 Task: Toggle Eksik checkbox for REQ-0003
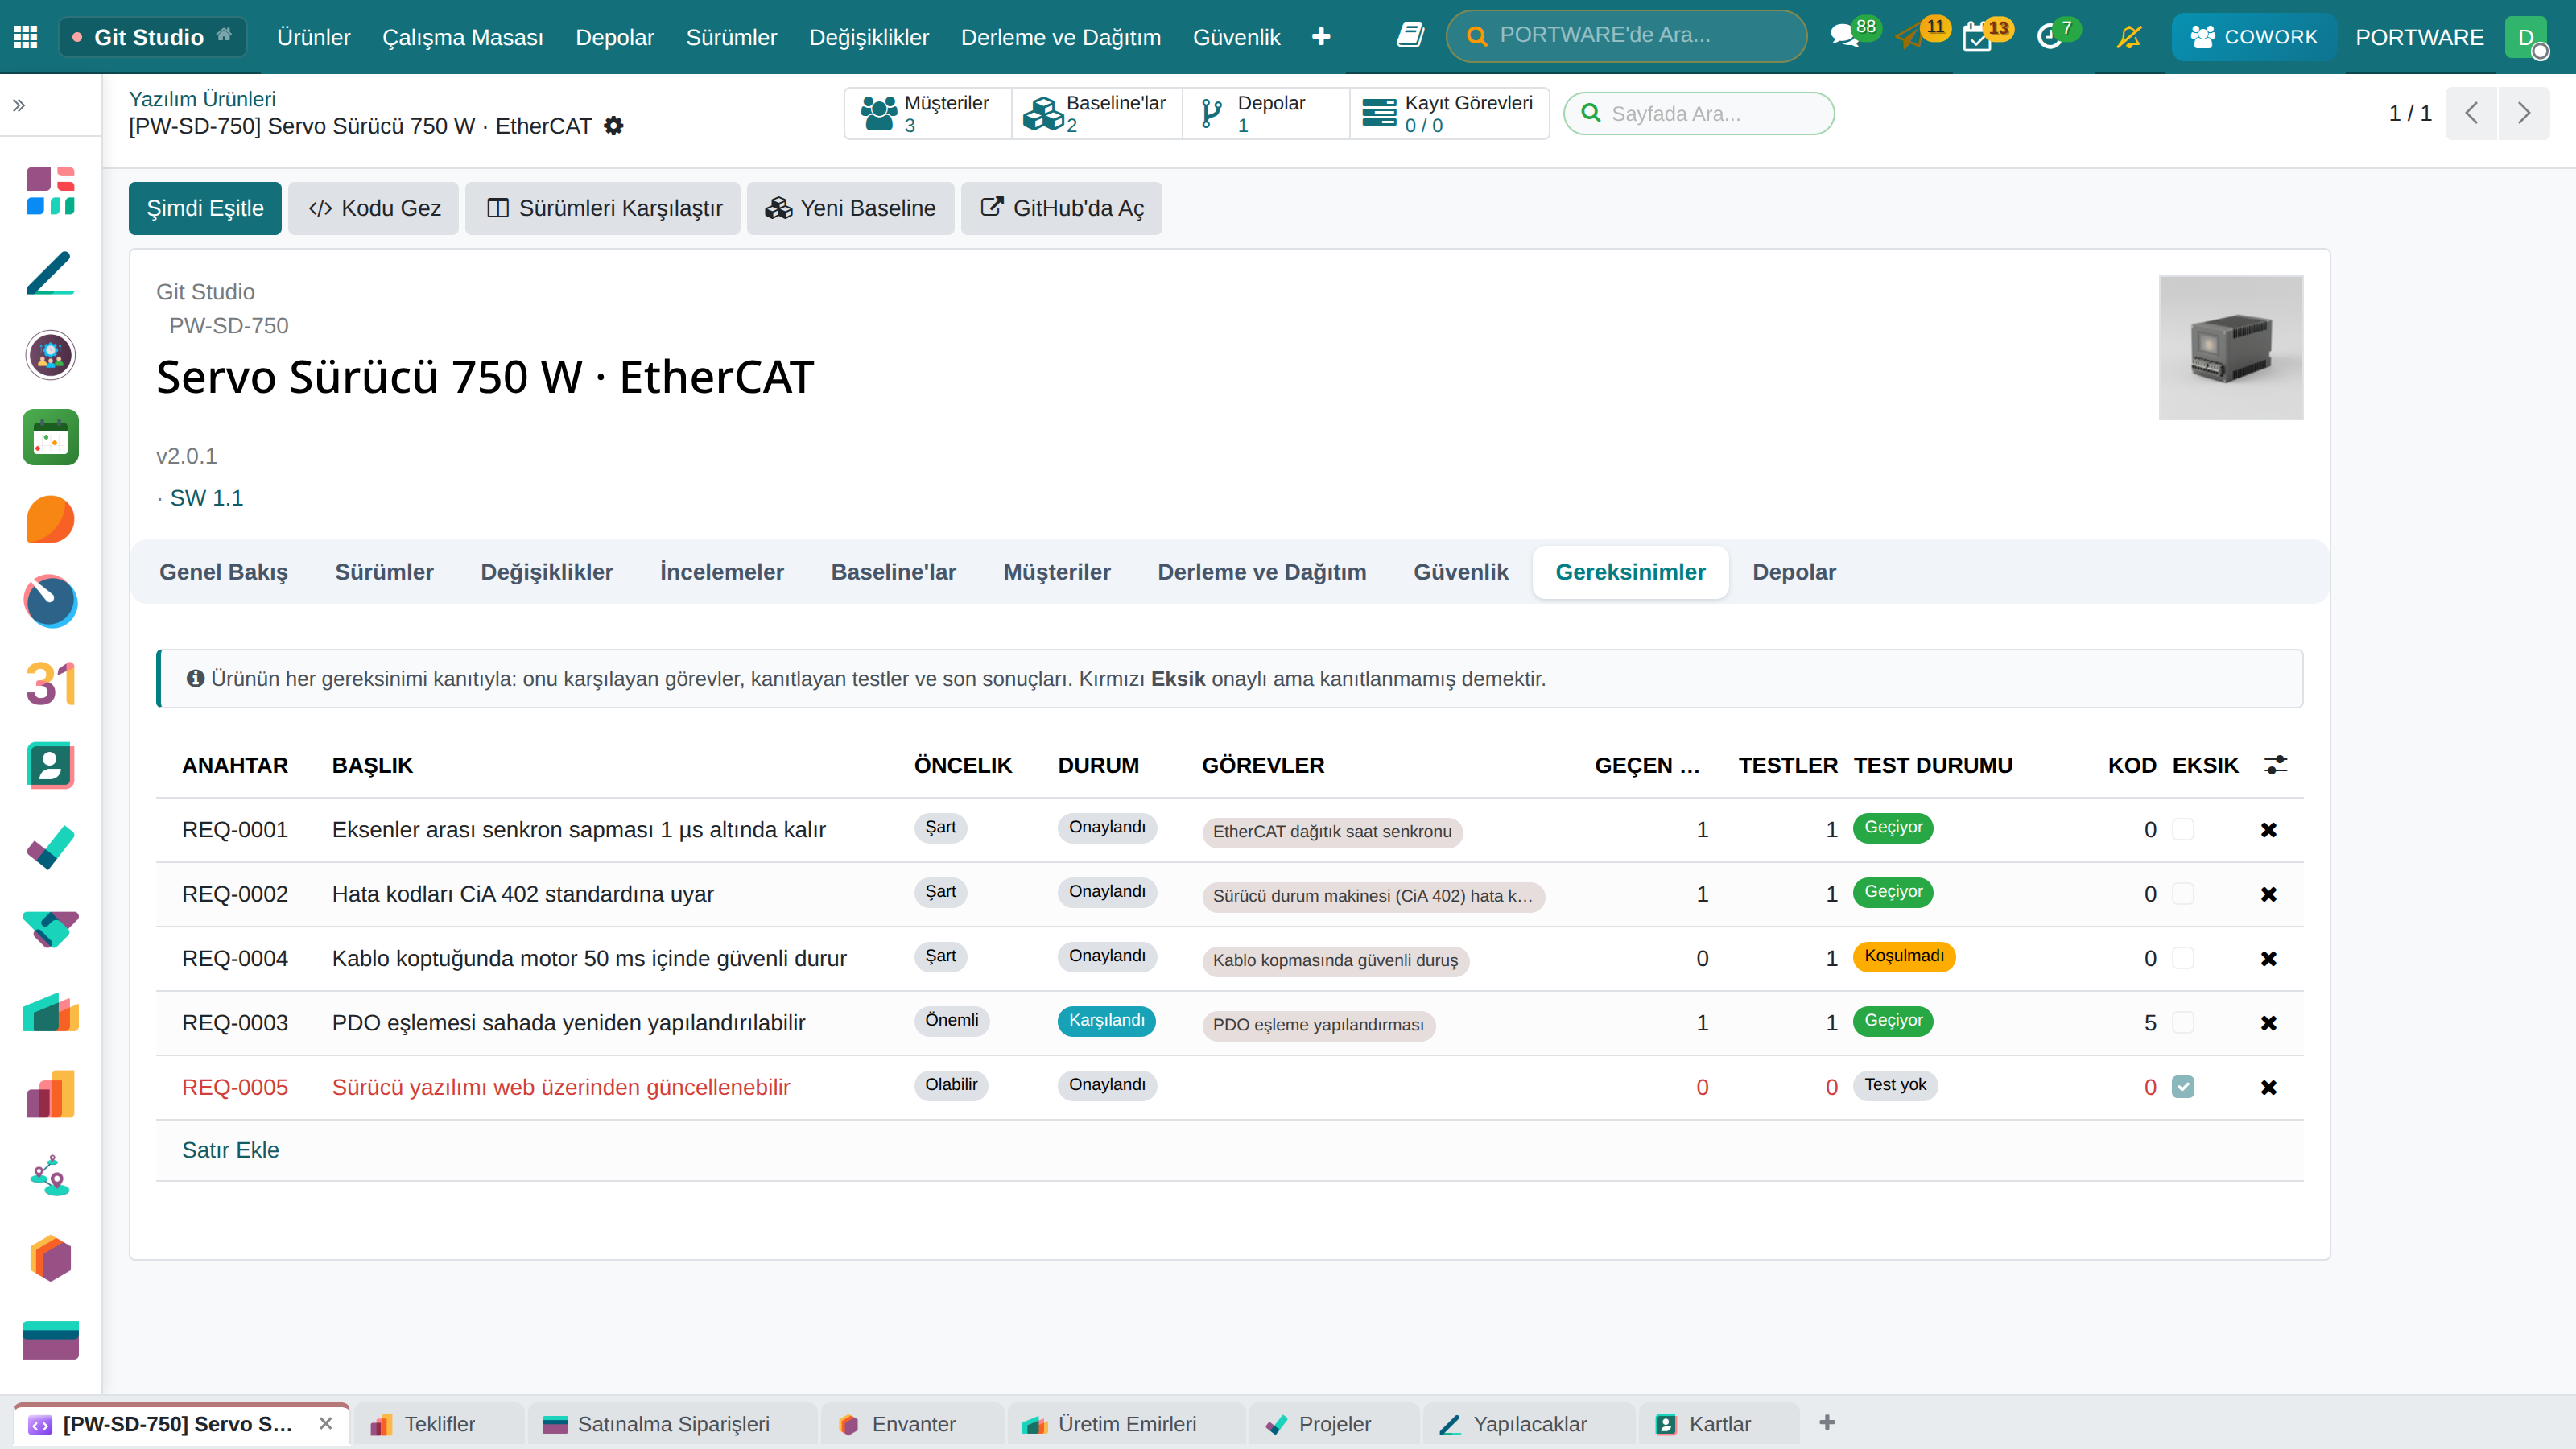tap(2183, 1023)
